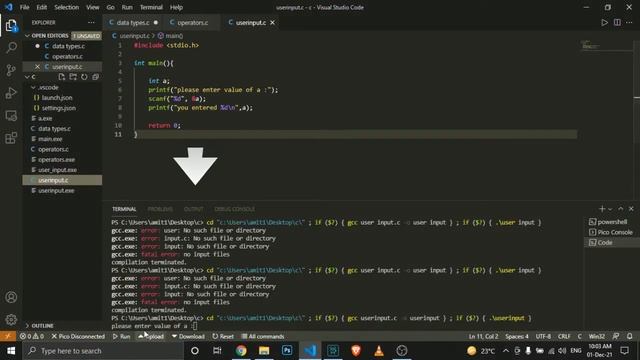Close the terminal panel

631,209
